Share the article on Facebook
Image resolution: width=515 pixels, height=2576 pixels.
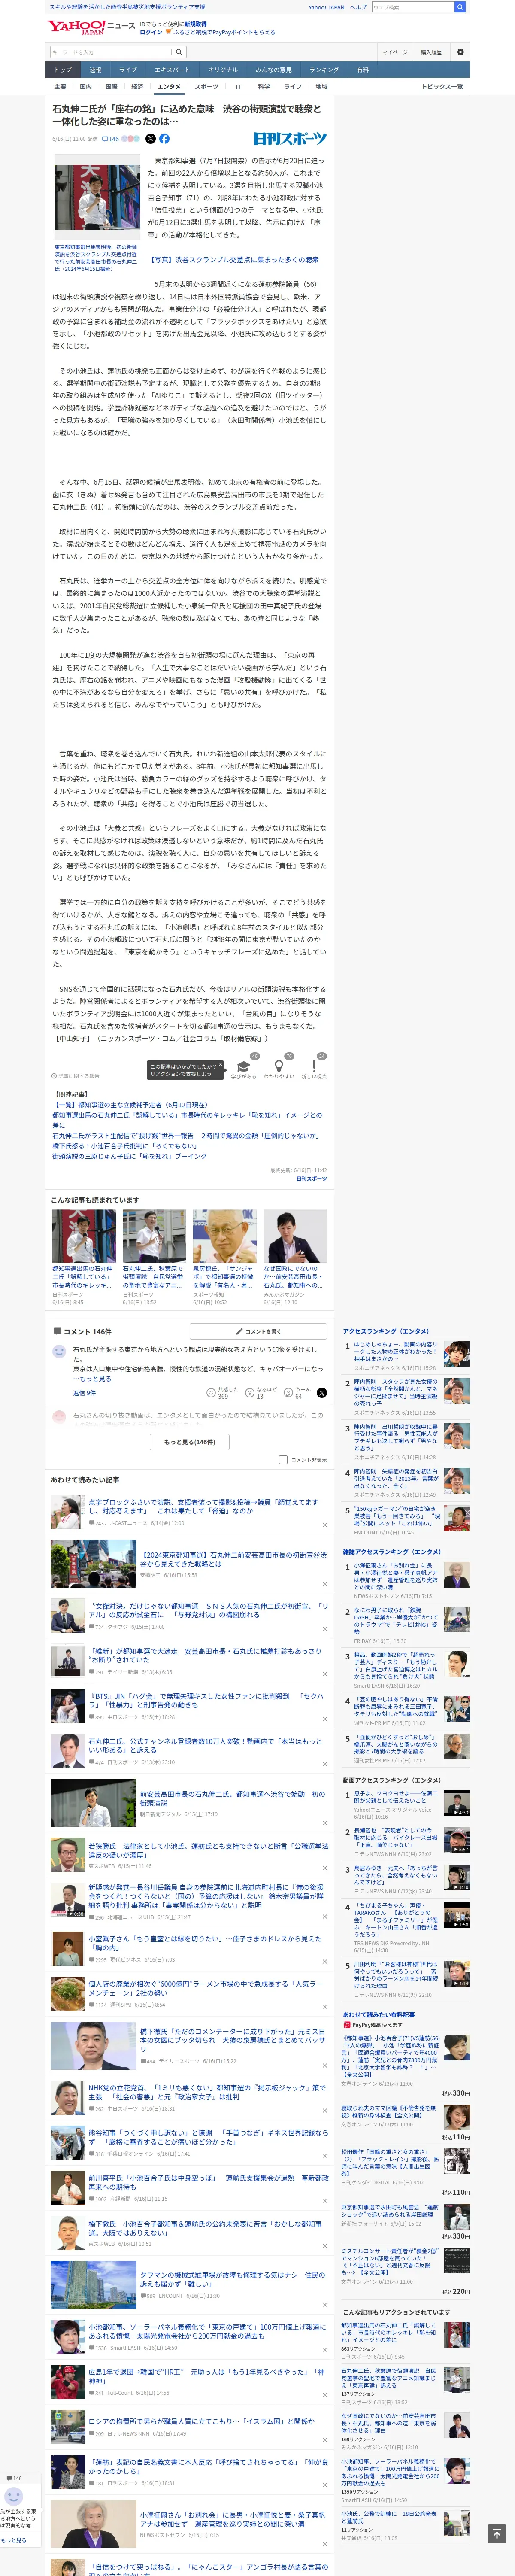[164, 139]
